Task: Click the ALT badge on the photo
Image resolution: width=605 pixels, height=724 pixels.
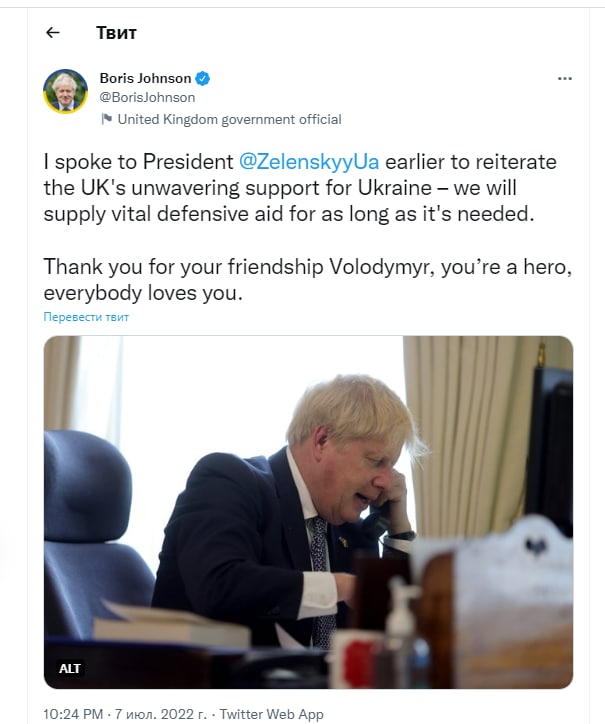Action: (x=70, y=668)
